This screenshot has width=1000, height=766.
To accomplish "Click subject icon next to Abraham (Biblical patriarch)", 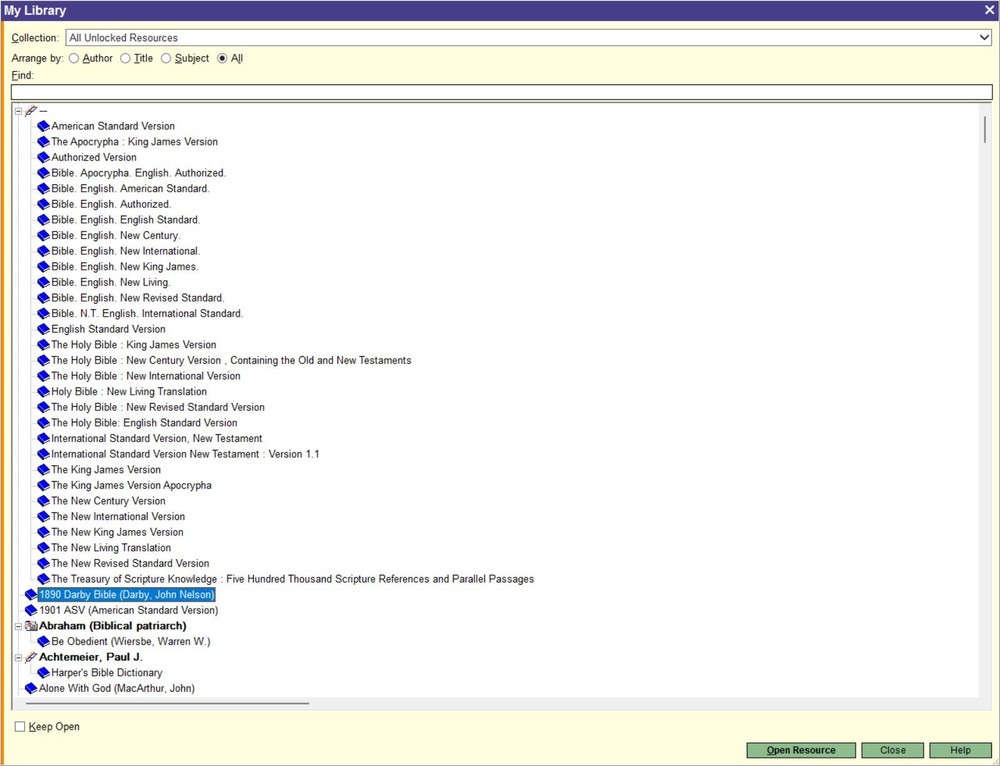I will point(31,626).
